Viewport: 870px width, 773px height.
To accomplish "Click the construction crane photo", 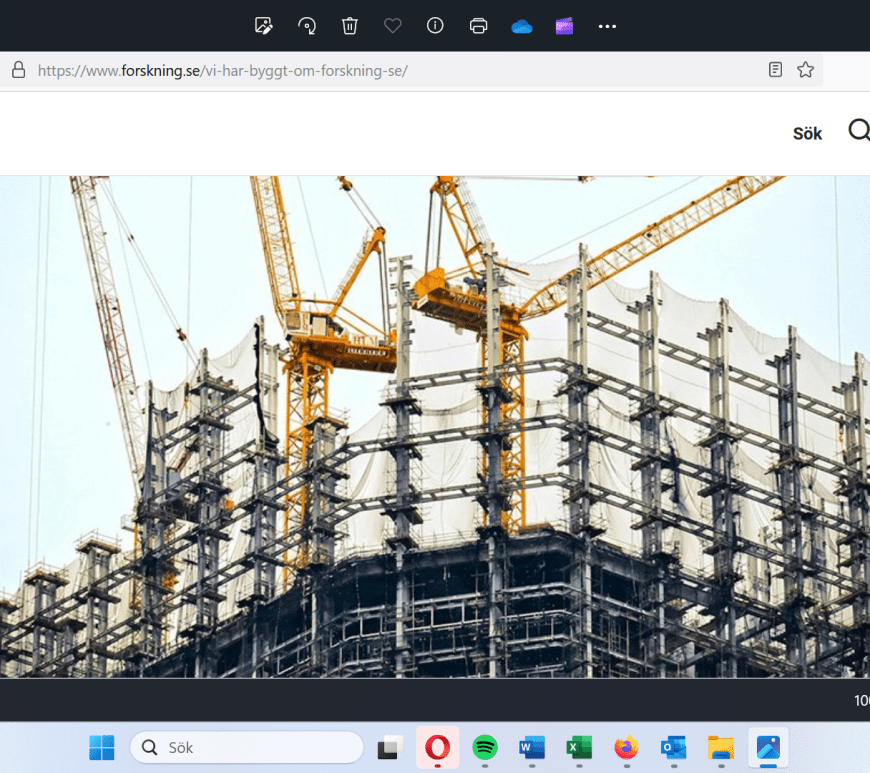I will [434, 426].
